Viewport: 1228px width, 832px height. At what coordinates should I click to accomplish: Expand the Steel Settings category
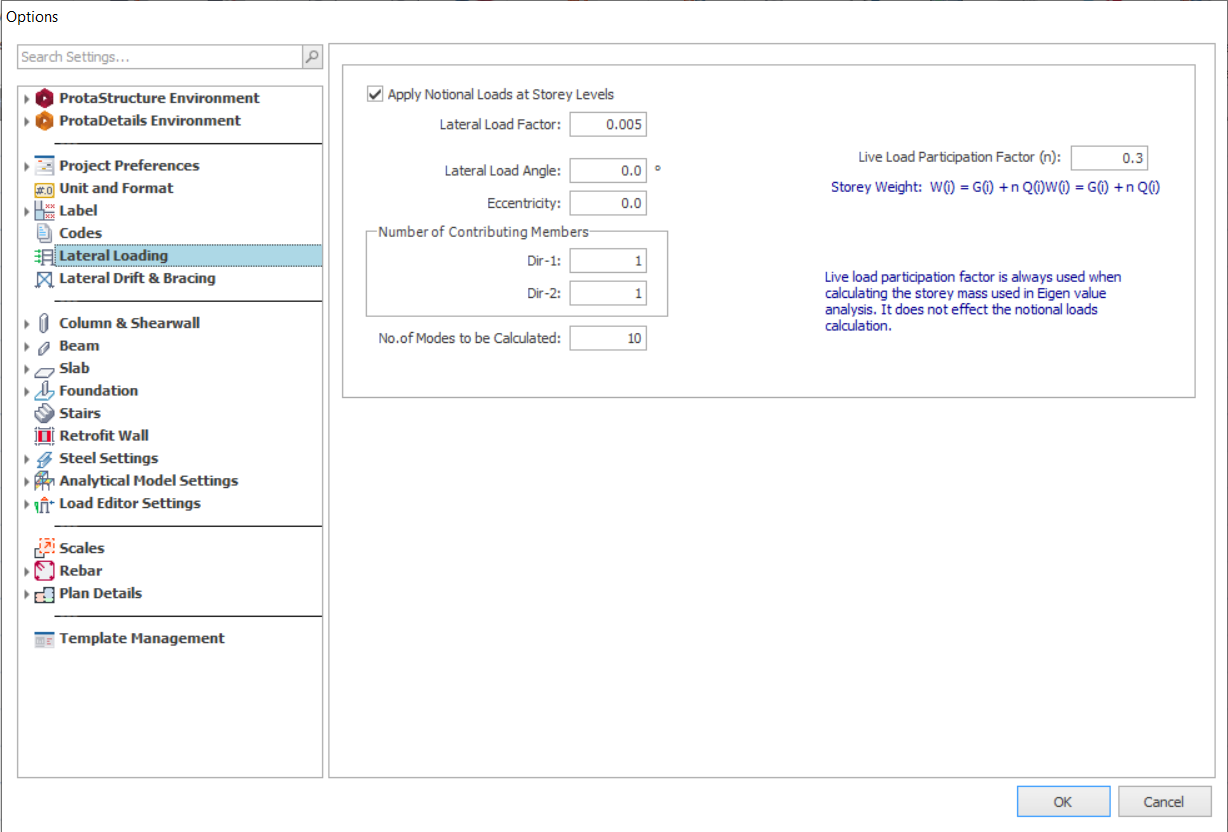point(27,457)
